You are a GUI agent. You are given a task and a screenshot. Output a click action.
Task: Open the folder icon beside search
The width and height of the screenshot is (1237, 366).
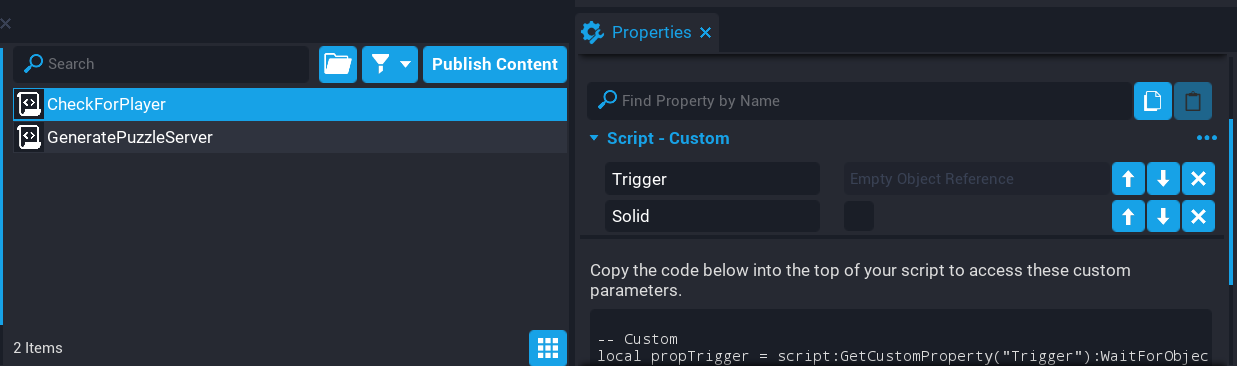(338, 64)
